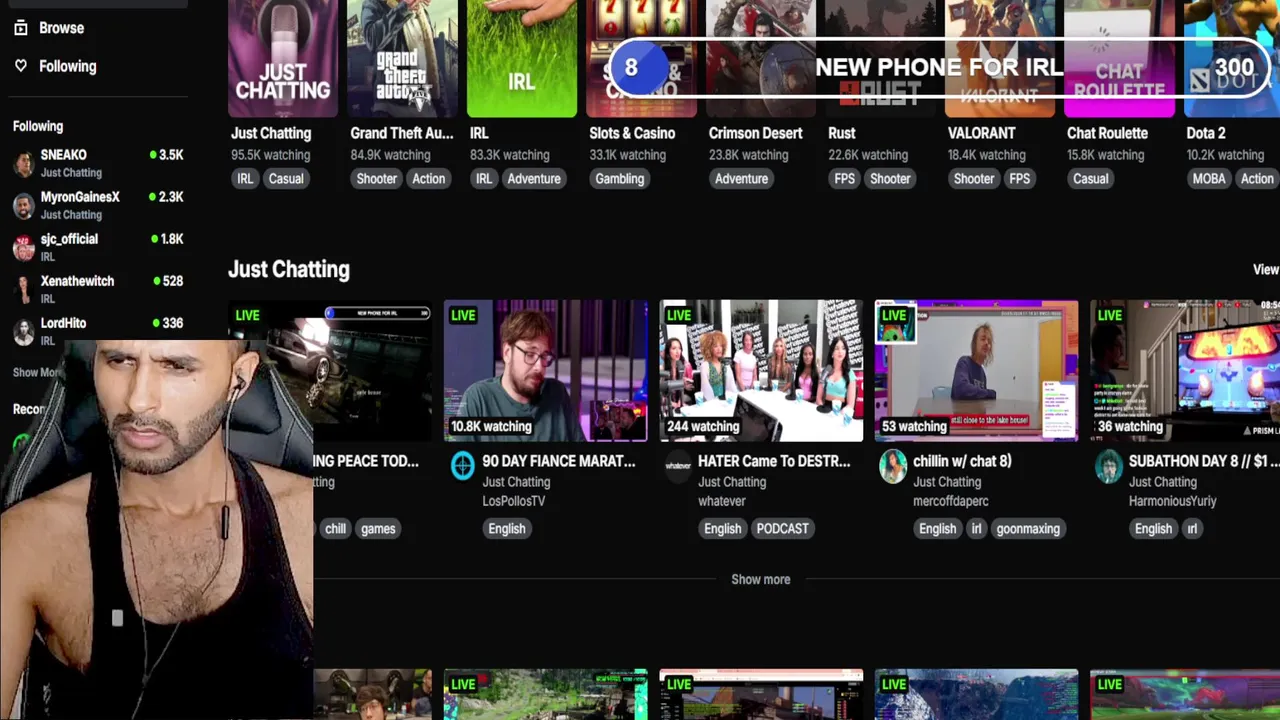
Task: Open chillin w/ chat stream thumbnail
Action: tap(977, 371)
